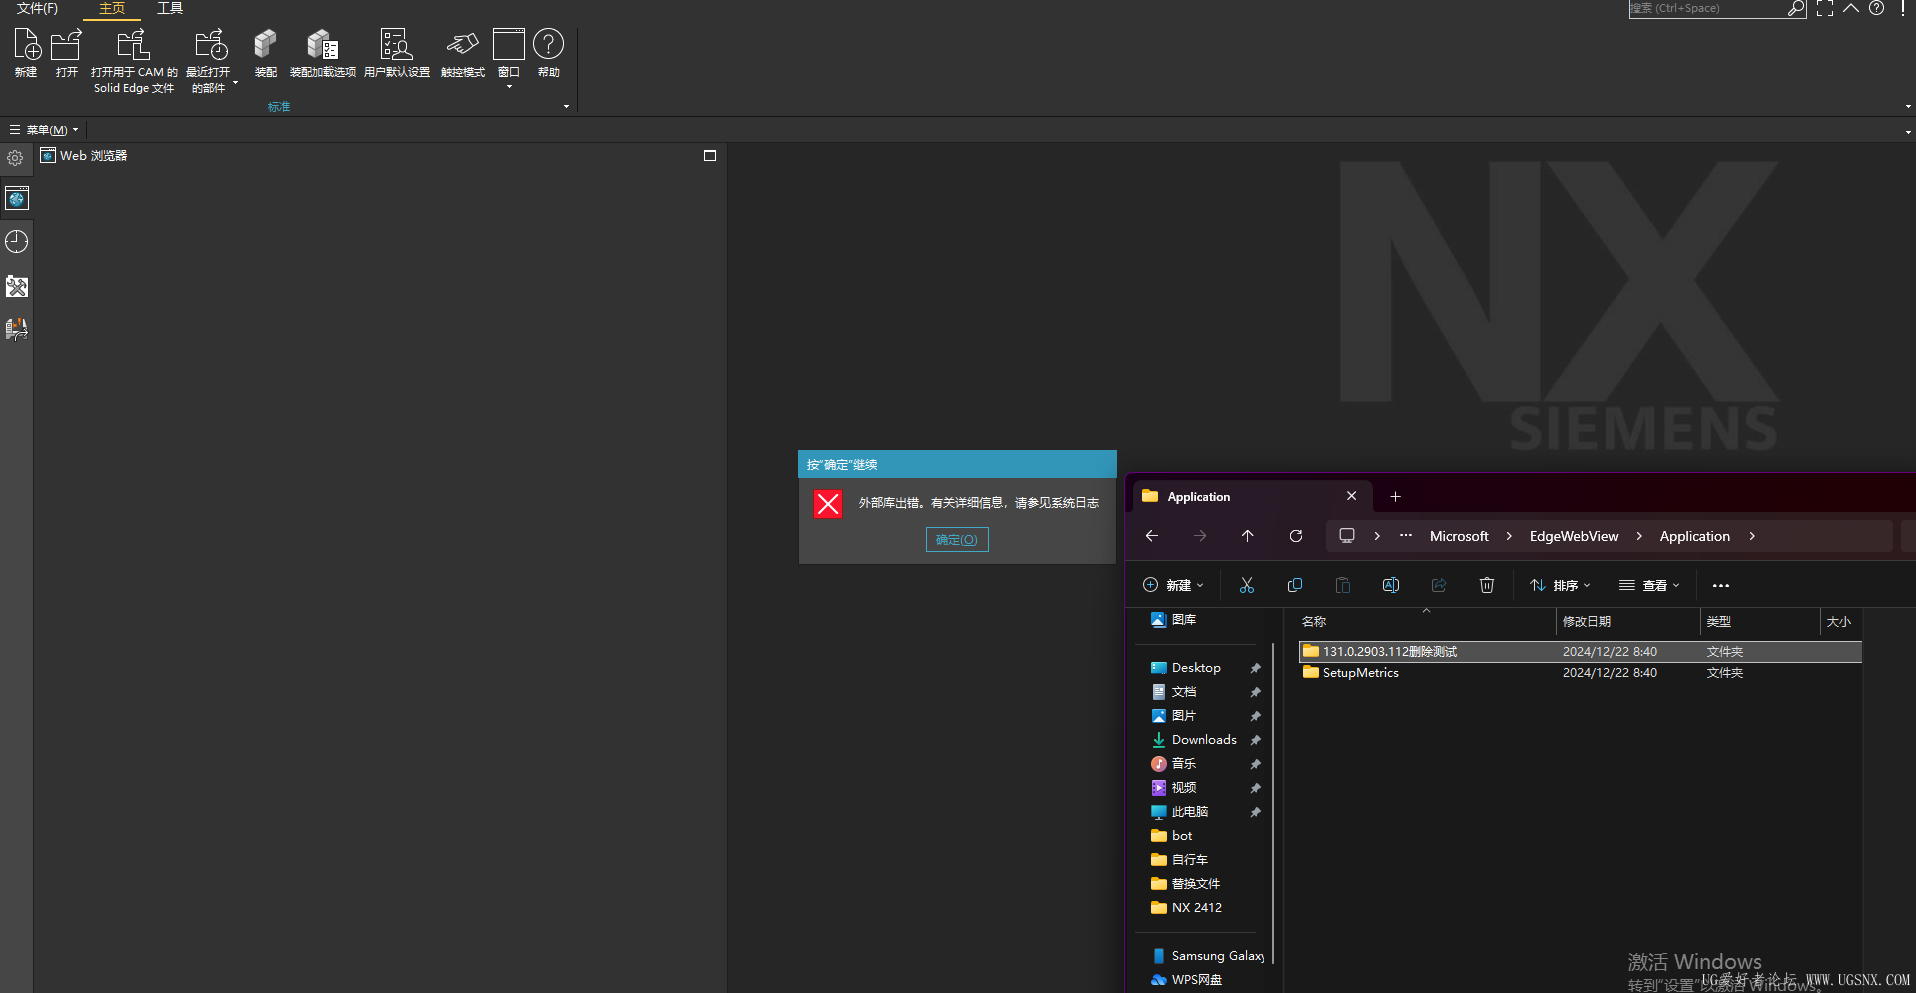Sort by 名称 column header

click(1425, 621)
